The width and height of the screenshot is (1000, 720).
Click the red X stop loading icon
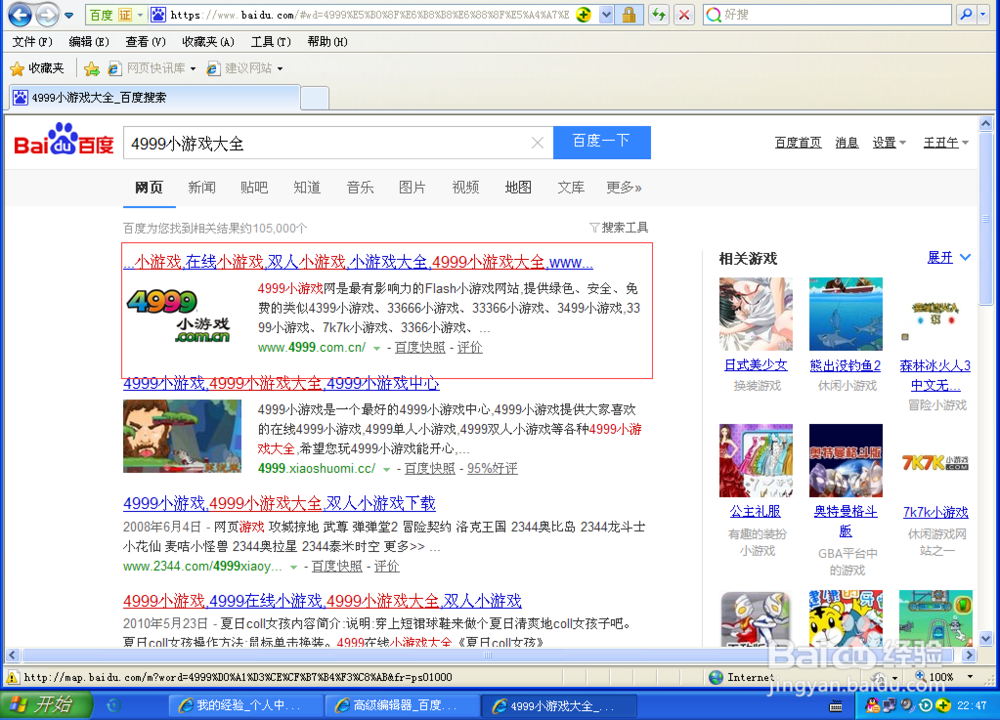(684, 14)
